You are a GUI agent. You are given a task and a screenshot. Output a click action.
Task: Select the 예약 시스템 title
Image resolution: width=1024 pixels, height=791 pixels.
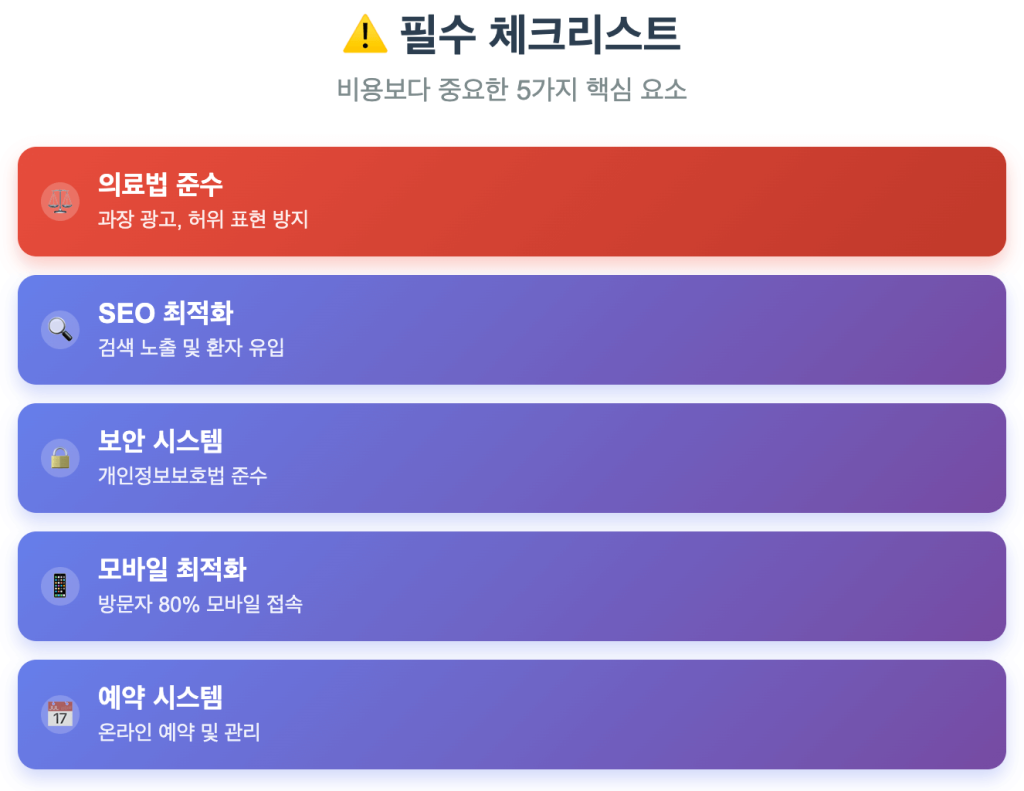(x=160, y=697)
